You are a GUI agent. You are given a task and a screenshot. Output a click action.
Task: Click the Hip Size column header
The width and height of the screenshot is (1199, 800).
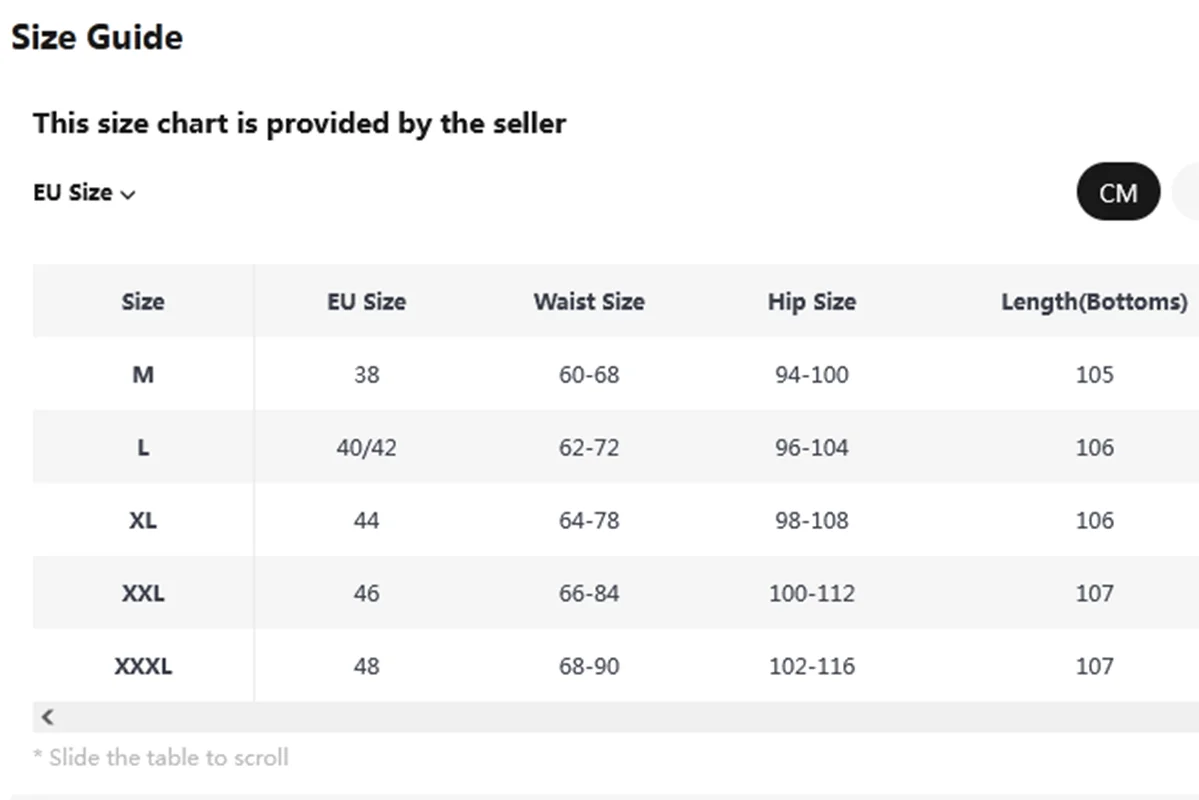tap(811, 301)
